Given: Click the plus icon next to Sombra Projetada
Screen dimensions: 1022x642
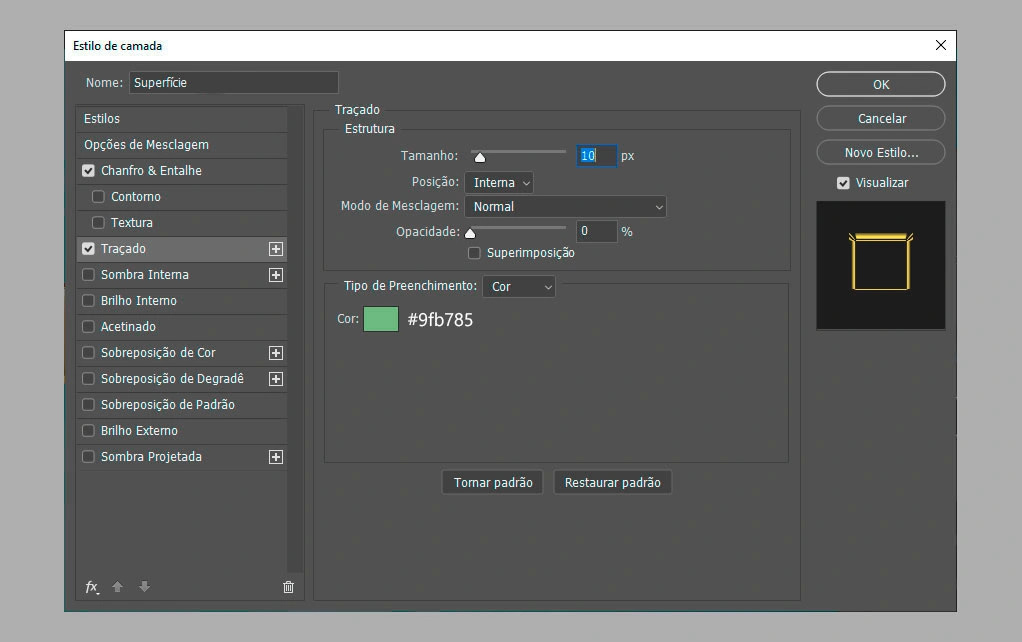Looking at the screenshot, I should pos(276,457).
